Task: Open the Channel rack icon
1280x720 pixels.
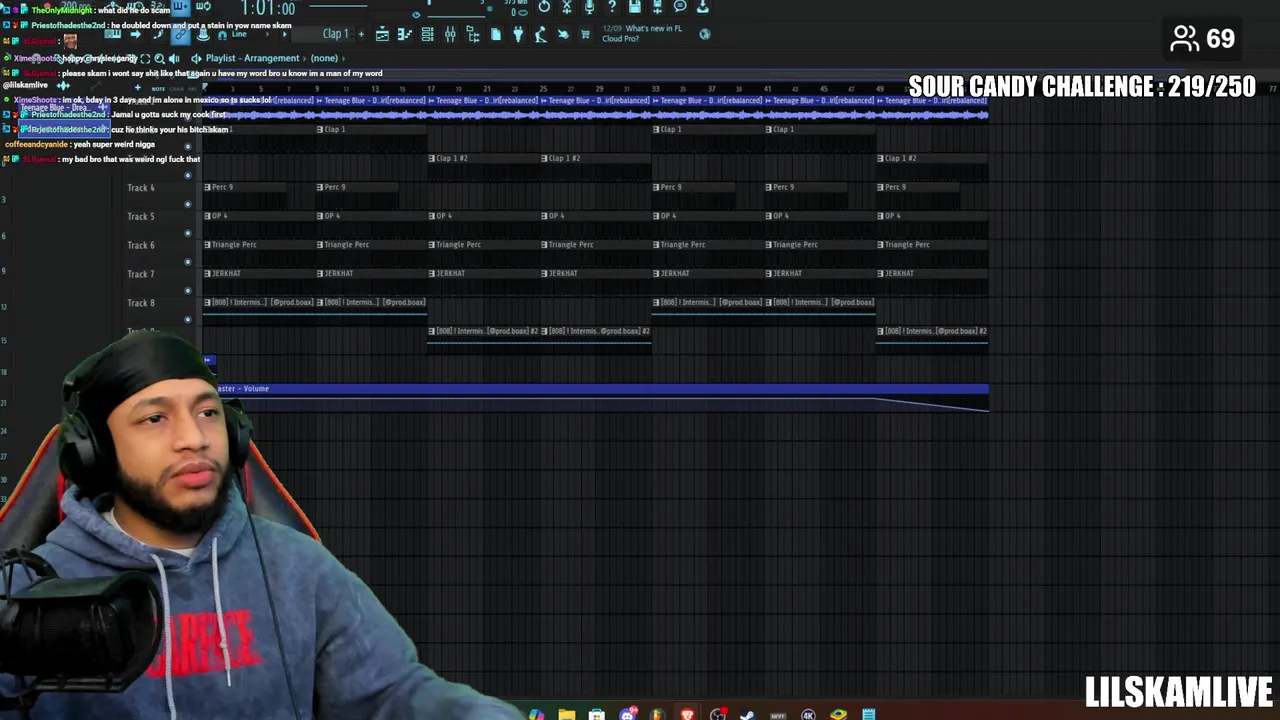Action: [427, 34]
